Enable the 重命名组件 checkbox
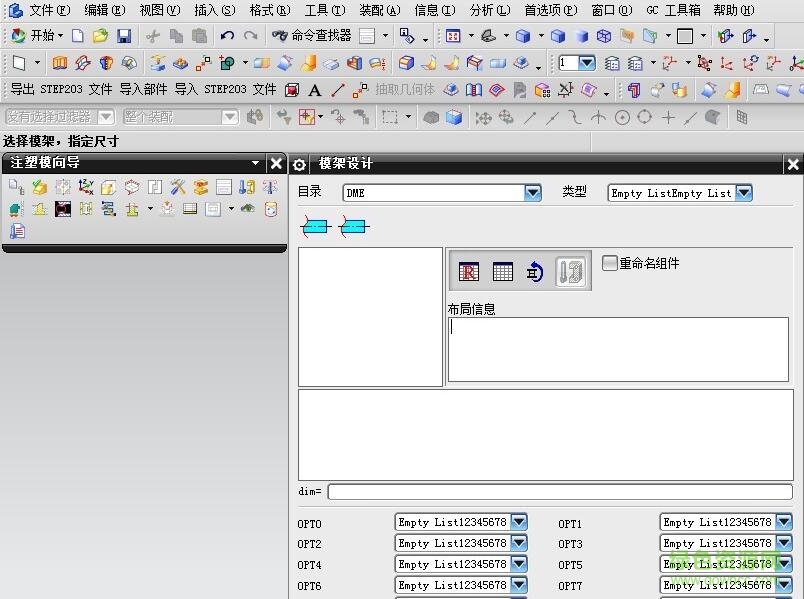The image size is (804, 599). coord(610,263)
